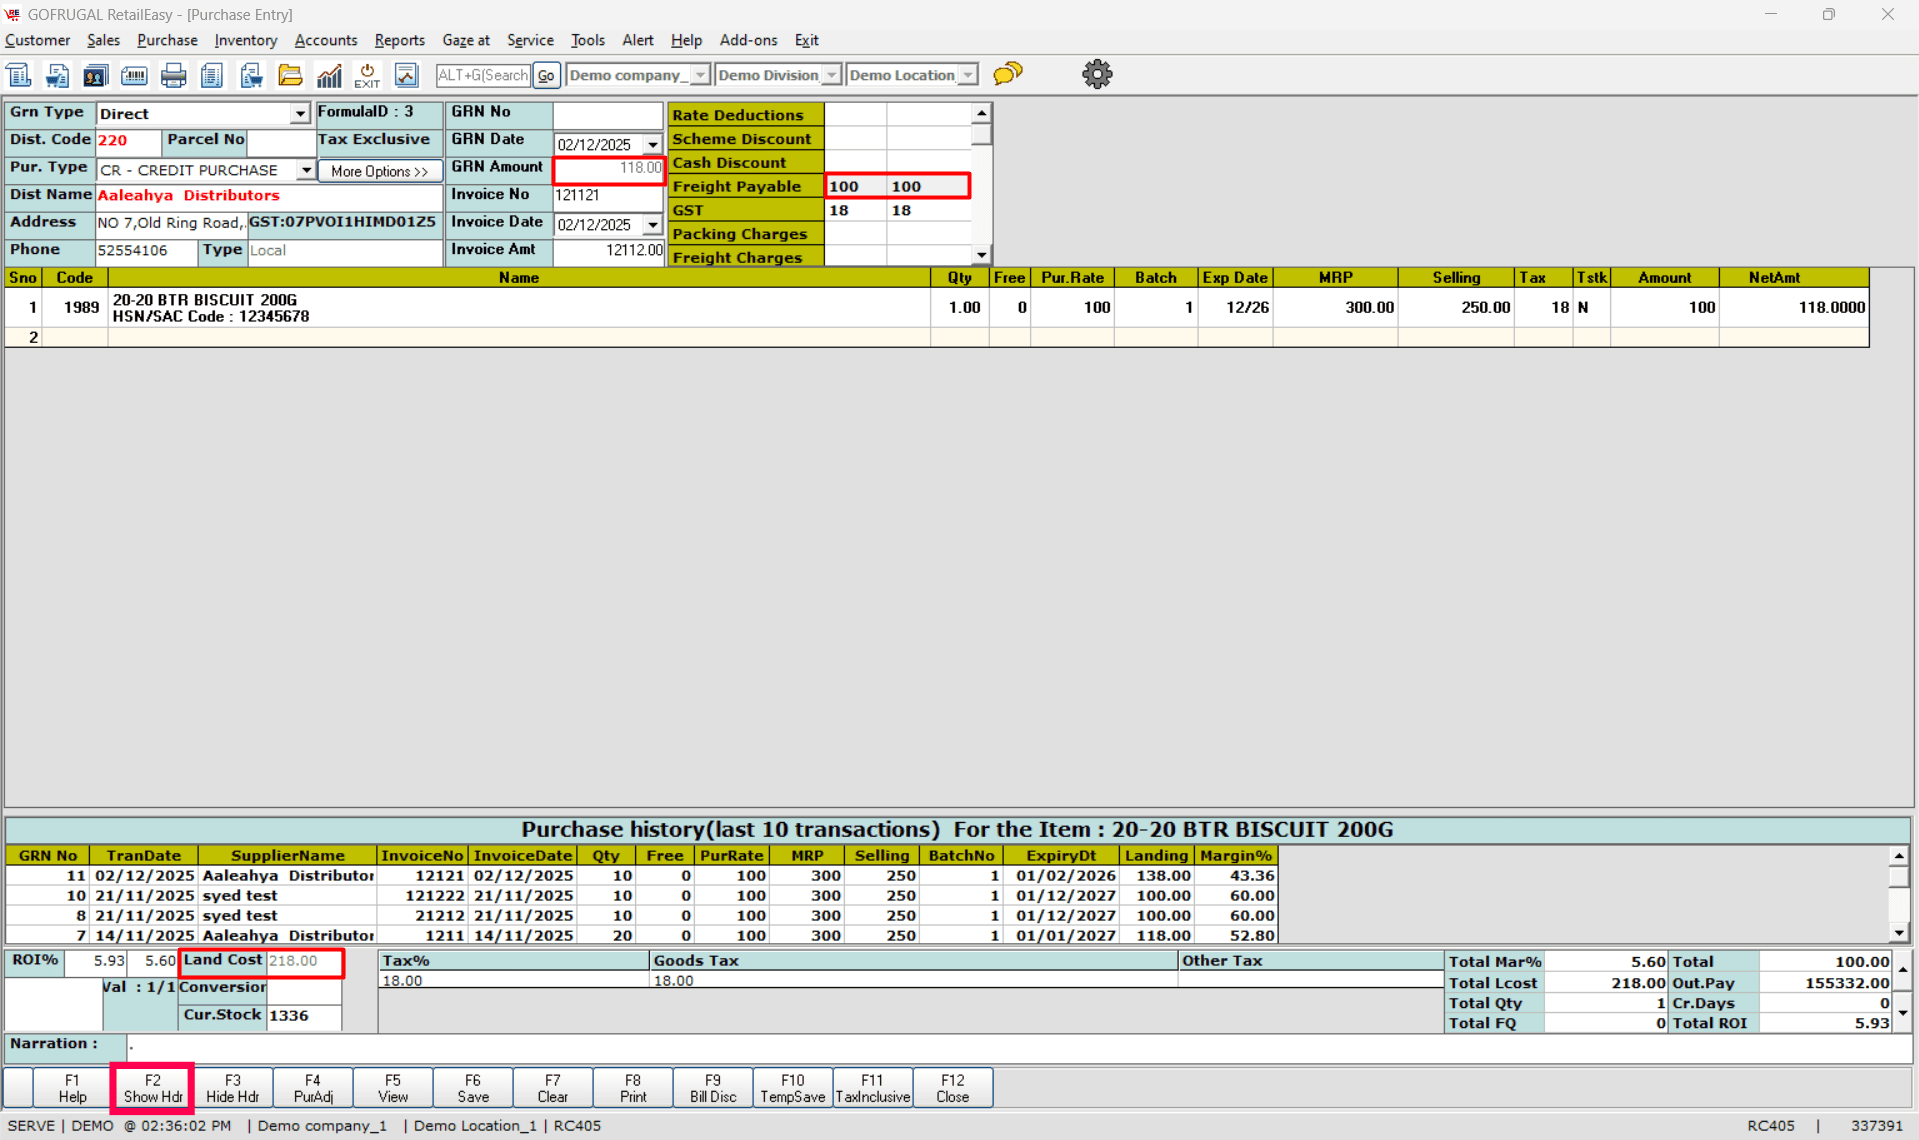
Task: Click the printer icon in the toolbar
Action: [173, 75]
